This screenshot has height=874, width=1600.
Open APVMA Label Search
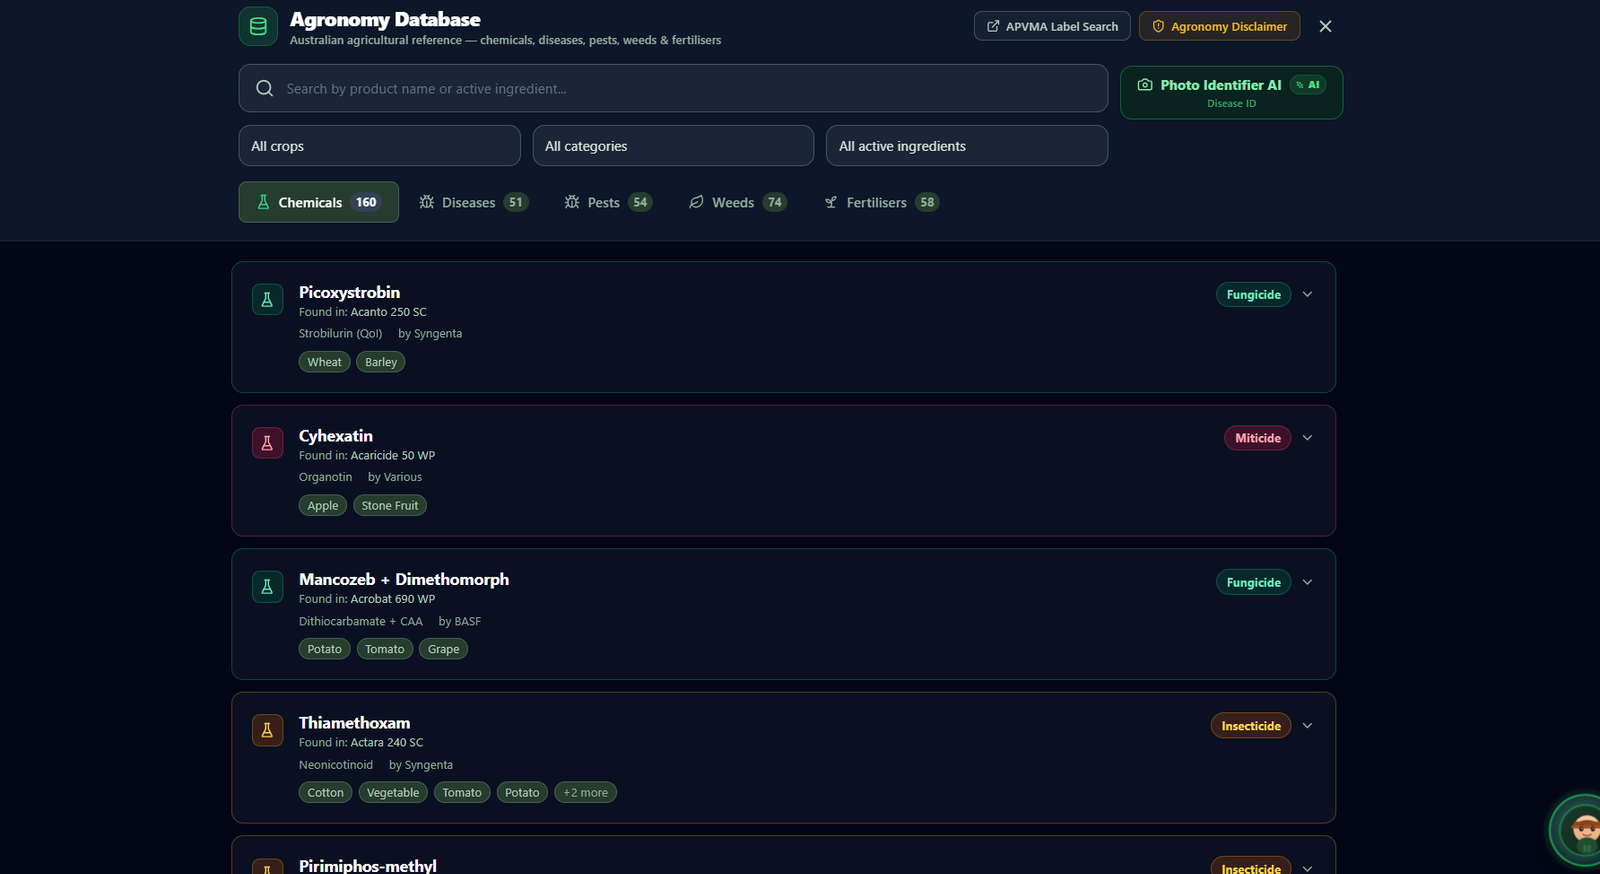click(1052, 26)
